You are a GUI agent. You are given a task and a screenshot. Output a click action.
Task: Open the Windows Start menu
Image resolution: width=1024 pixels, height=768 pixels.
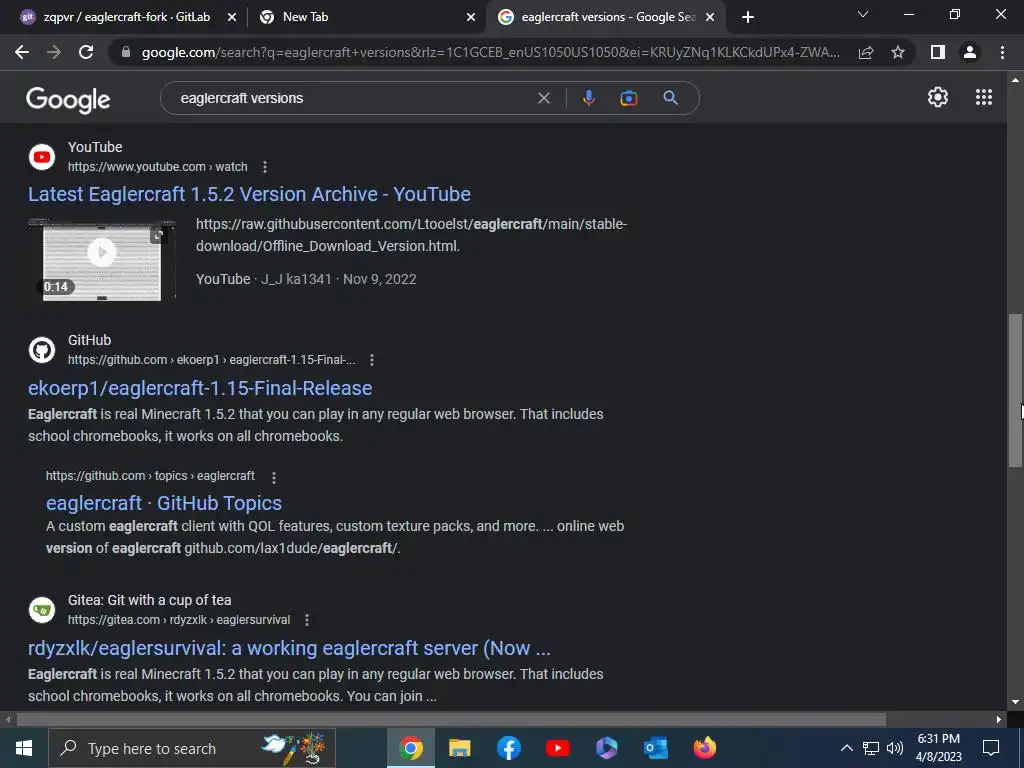[x=24, y=748]
